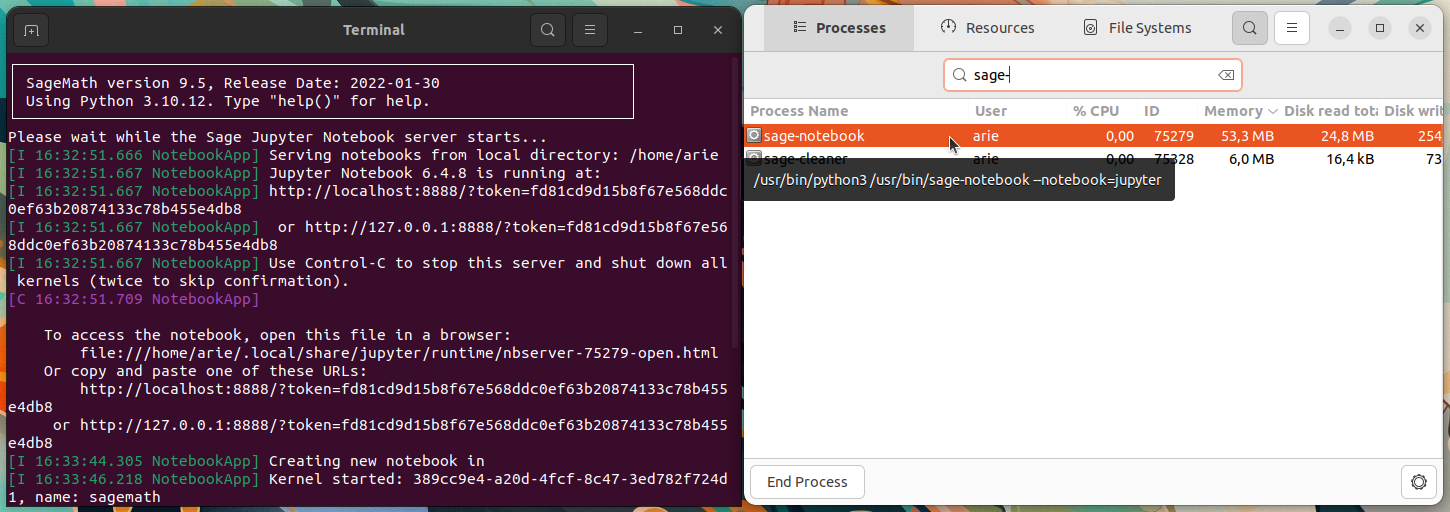The height and width of the screenshot is (512, 1450).
Task: Sort by Disk read total column
Action: [x=1331, y=111]
